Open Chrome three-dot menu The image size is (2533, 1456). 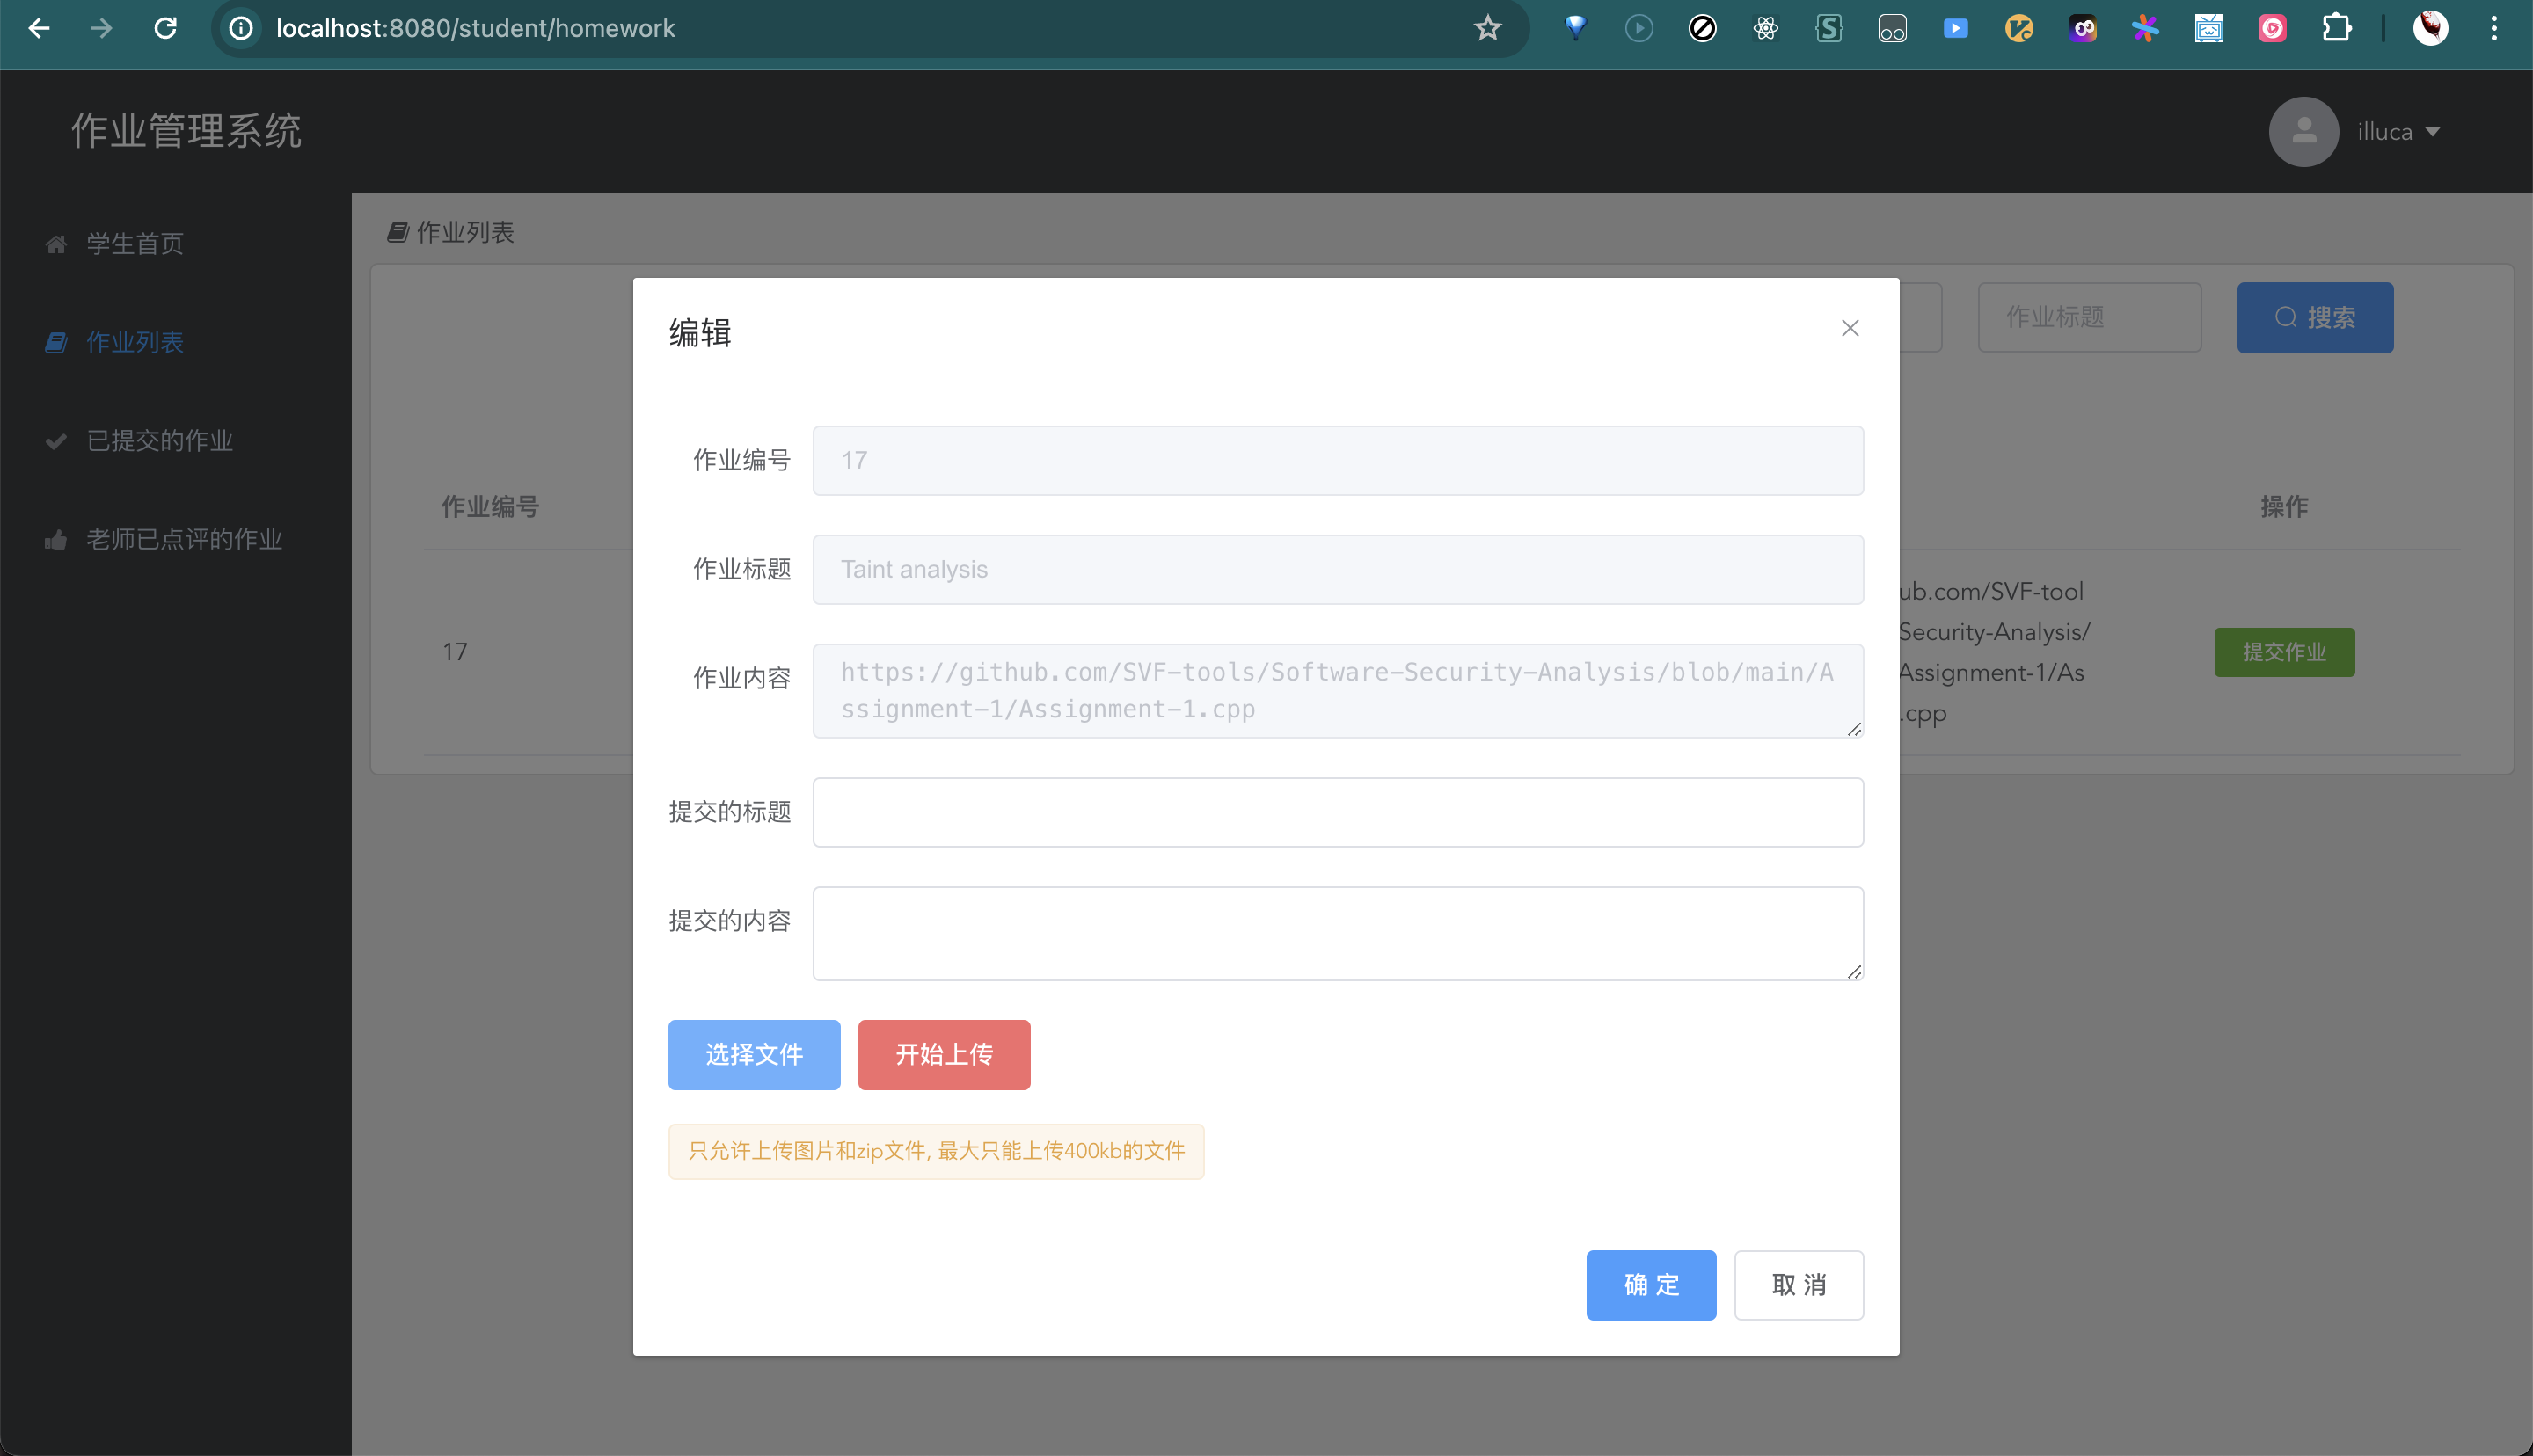coord(2494,28)
